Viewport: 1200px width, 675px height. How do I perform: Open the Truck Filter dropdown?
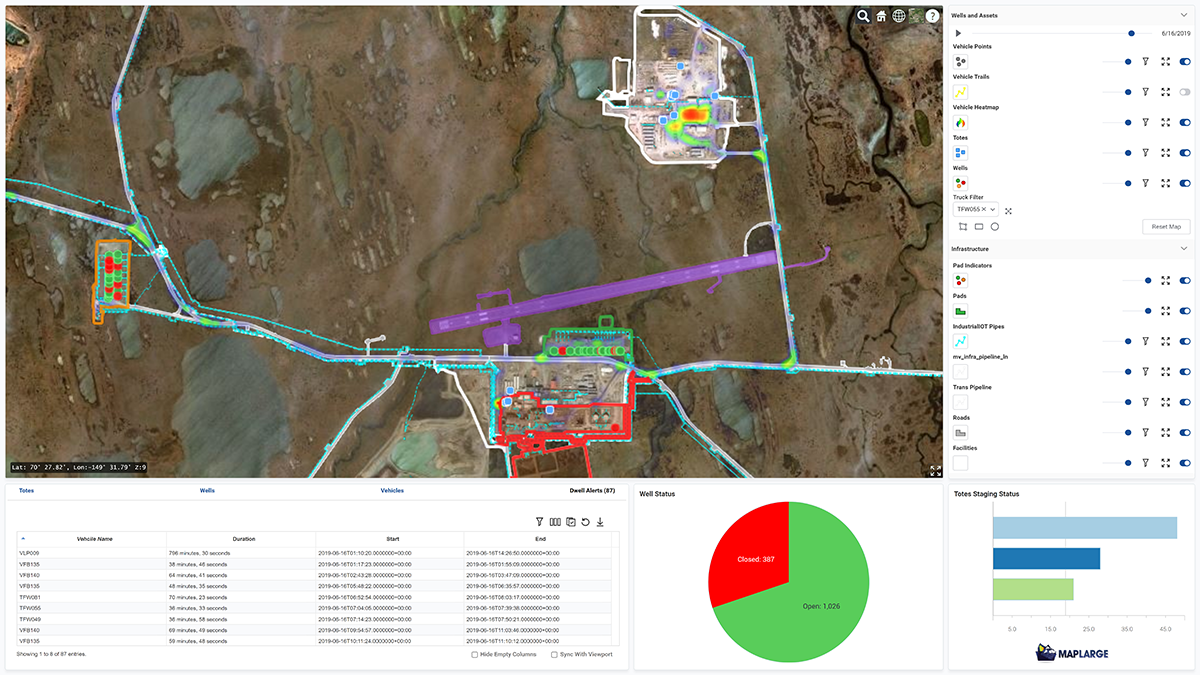993,210
